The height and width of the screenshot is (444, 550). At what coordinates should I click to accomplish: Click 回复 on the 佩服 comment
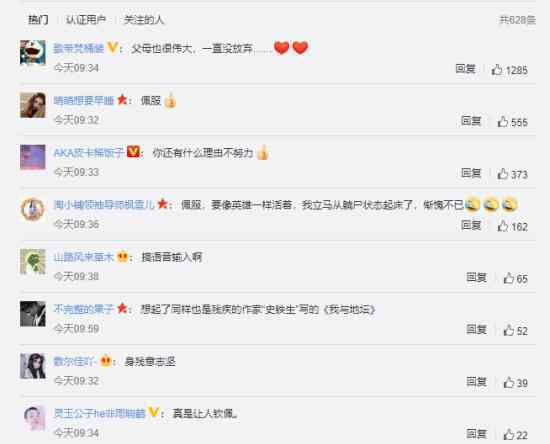pyautogui.click(x=471, y=121)
